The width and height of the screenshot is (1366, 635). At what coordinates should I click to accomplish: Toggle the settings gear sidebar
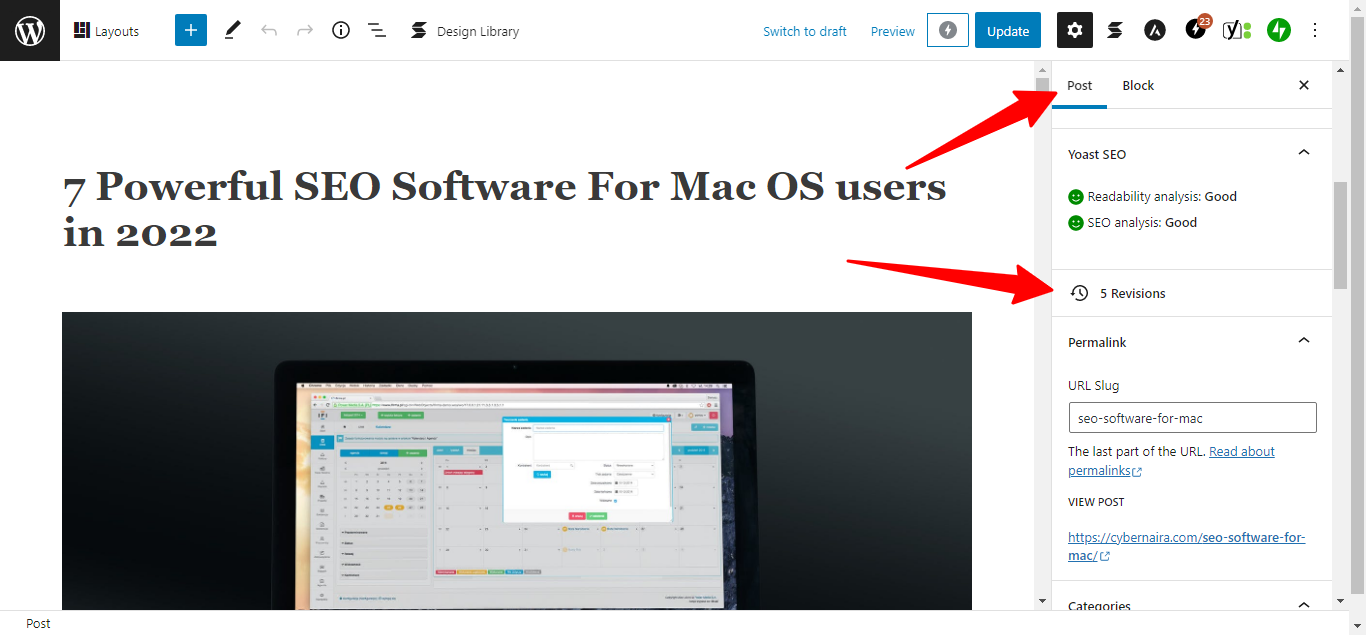point(1075,30)
